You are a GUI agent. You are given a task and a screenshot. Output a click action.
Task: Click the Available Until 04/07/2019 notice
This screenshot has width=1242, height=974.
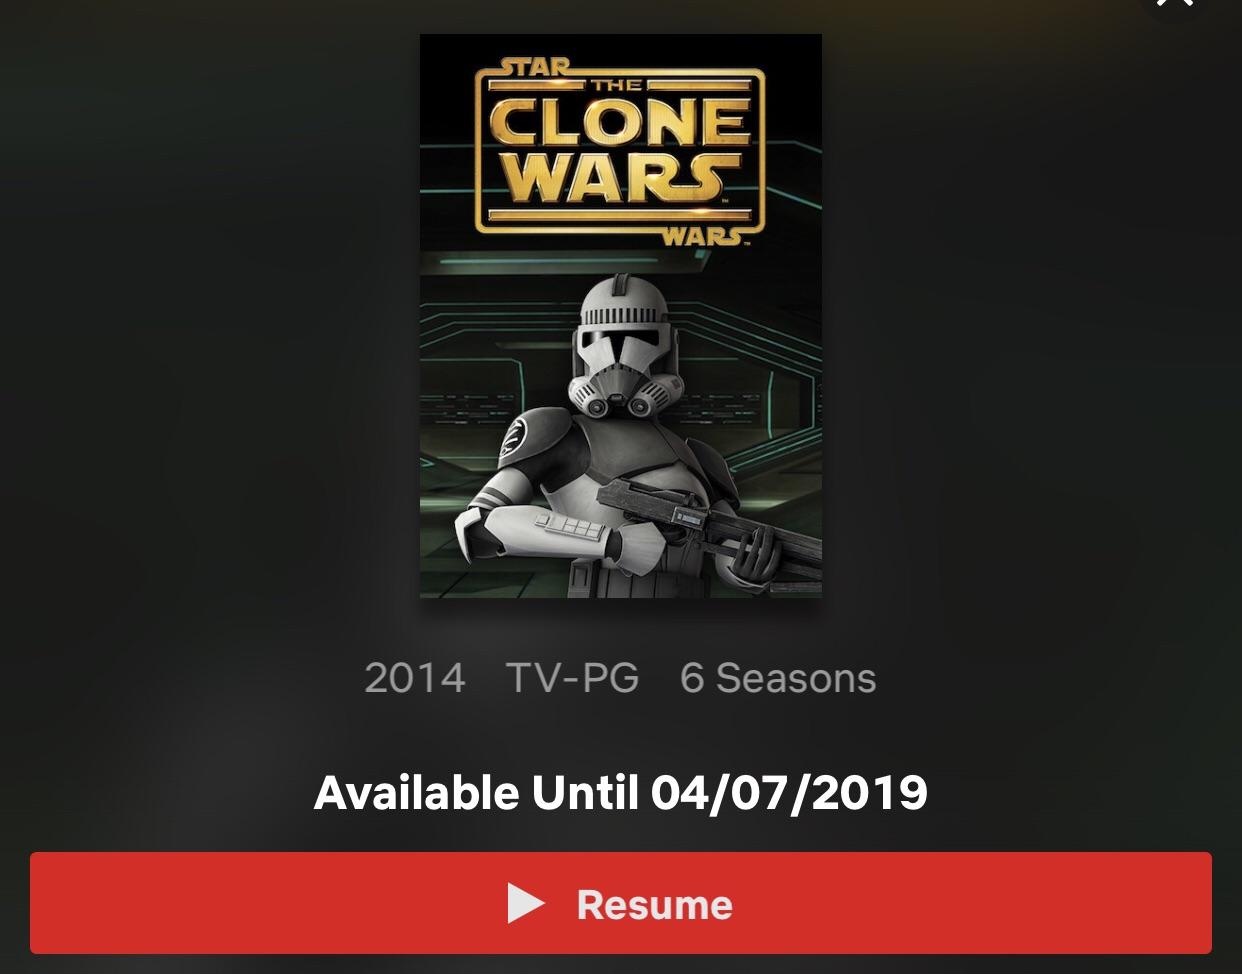621,793
